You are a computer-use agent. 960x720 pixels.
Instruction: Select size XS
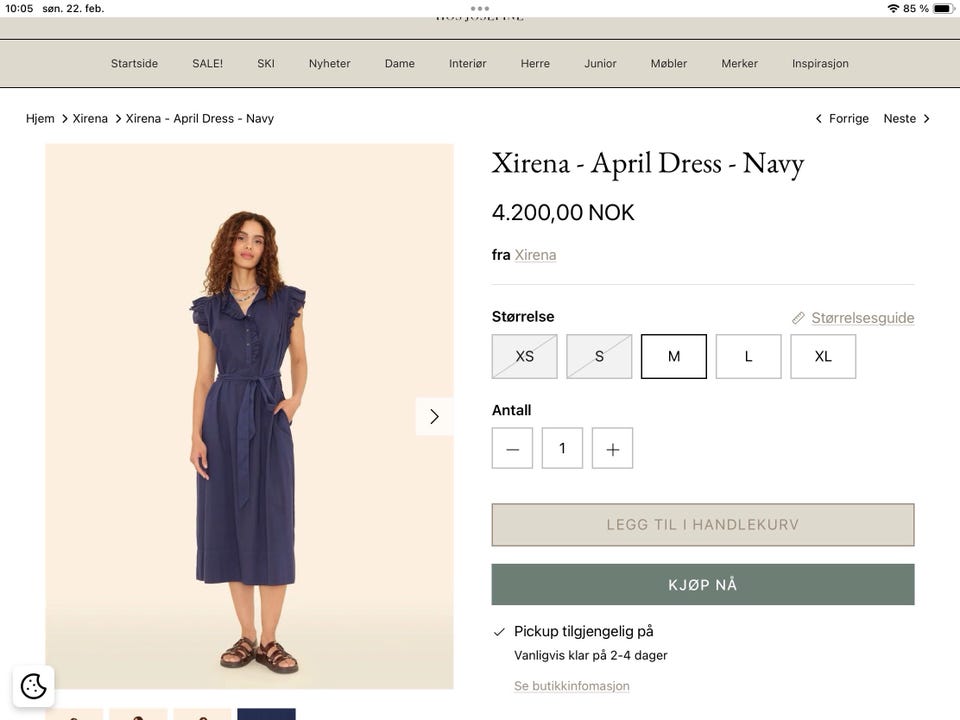525,356
